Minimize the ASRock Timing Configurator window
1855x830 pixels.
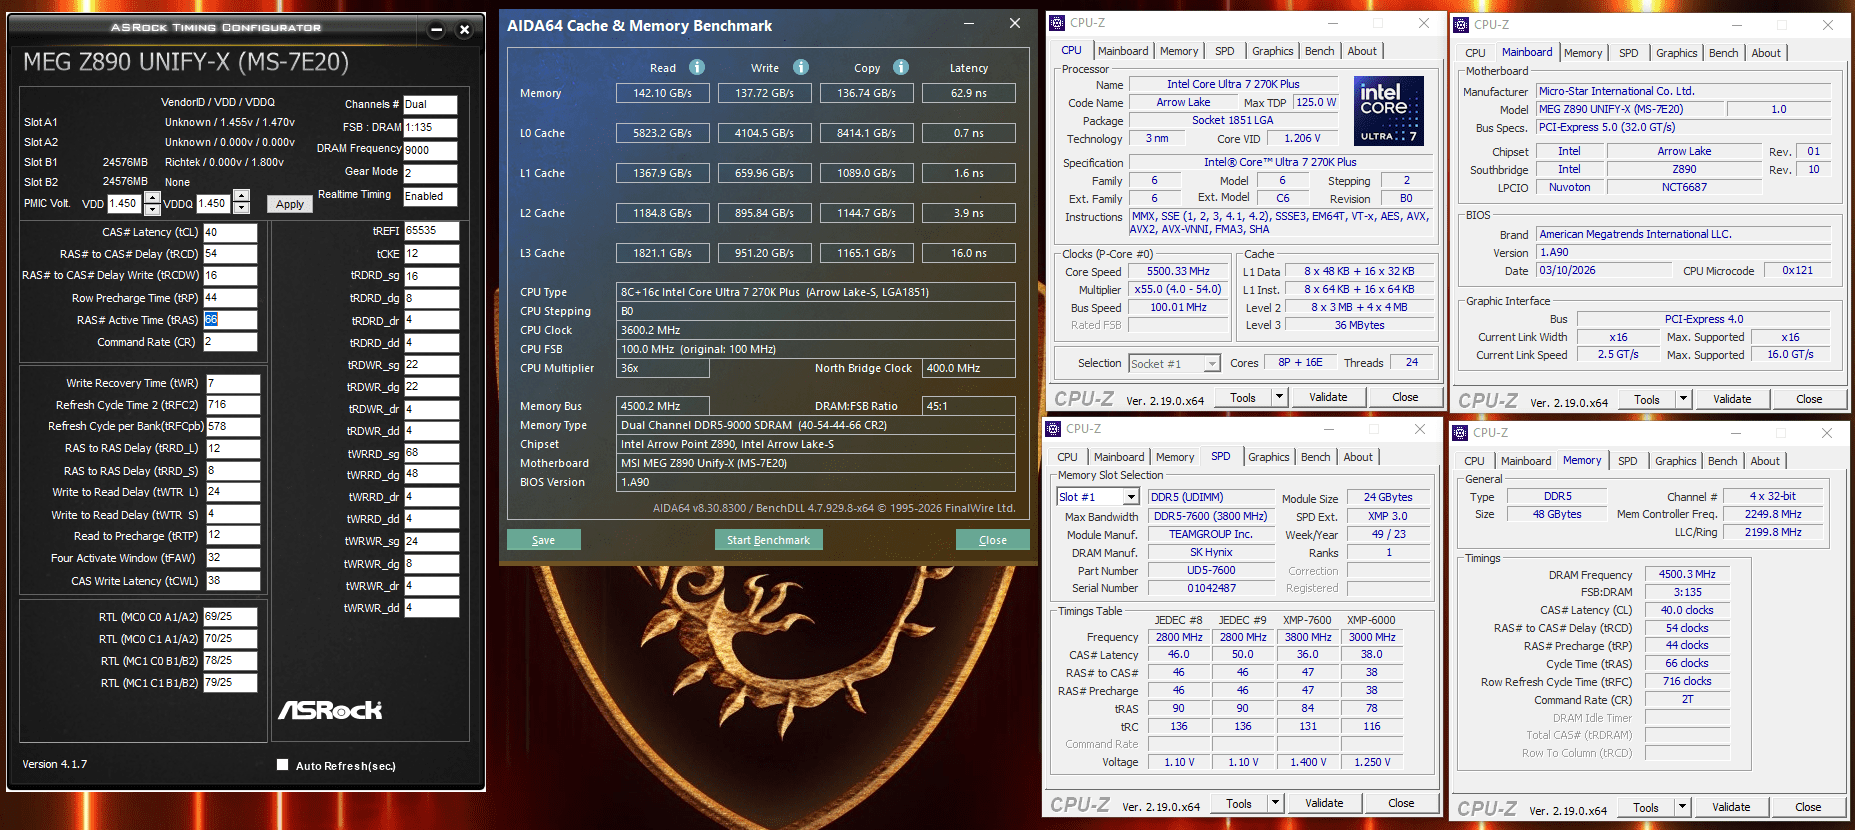[436, 29]
